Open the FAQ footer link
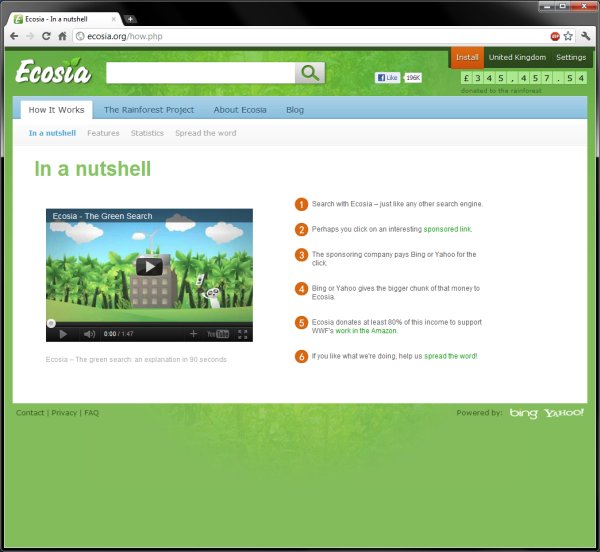This screenshot has width=600, height=552. click(x=91, y=413)
